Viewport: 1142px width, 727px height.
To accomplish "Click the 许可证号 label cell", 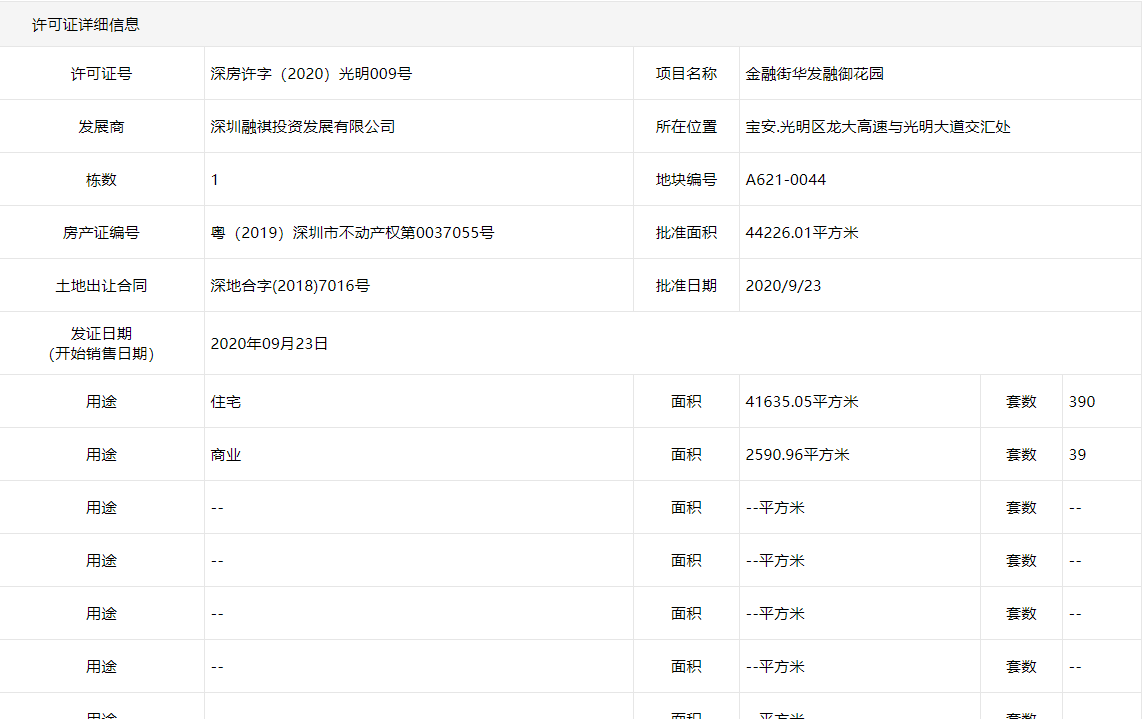I will coord(102,73).
